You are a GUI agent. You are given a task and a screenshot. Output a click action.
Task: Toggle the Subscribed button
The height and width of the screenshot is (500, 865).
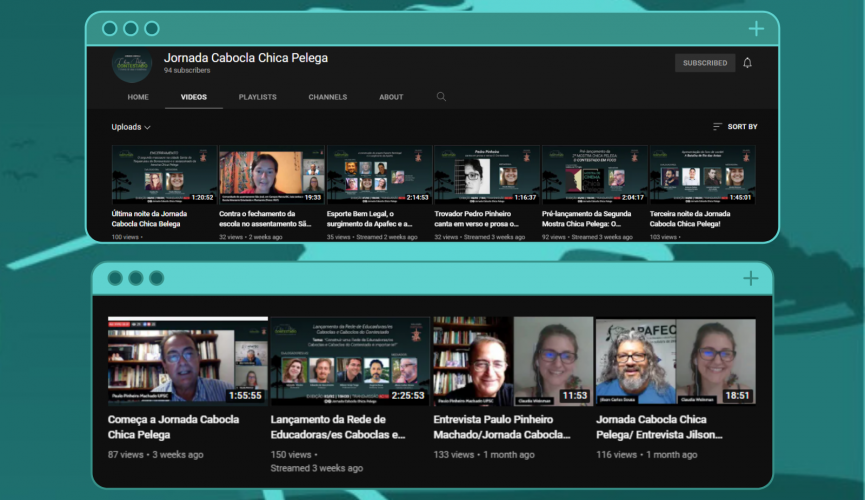(704, 63)
